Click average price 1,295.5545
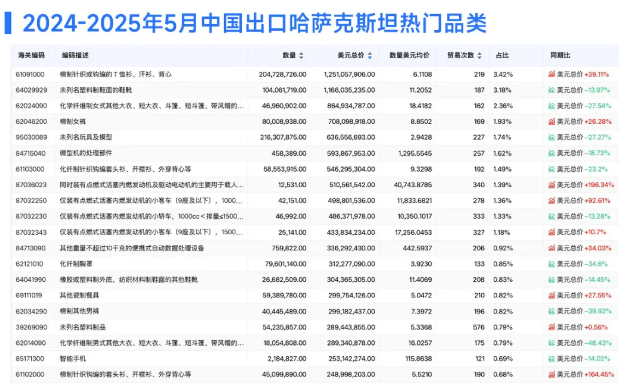 415,153
